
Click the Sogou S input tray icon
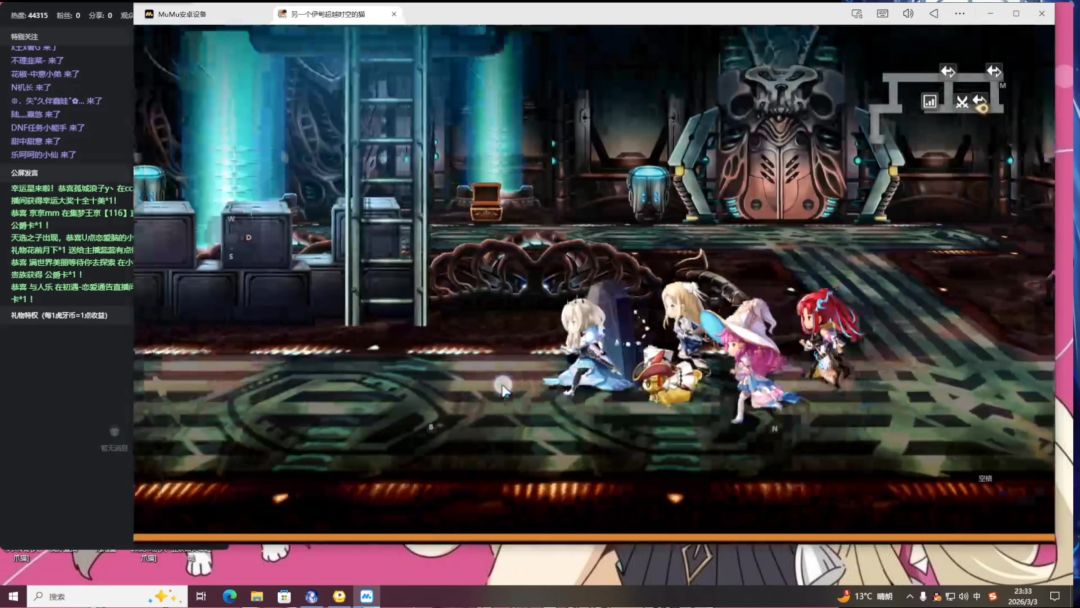(993, 596)
